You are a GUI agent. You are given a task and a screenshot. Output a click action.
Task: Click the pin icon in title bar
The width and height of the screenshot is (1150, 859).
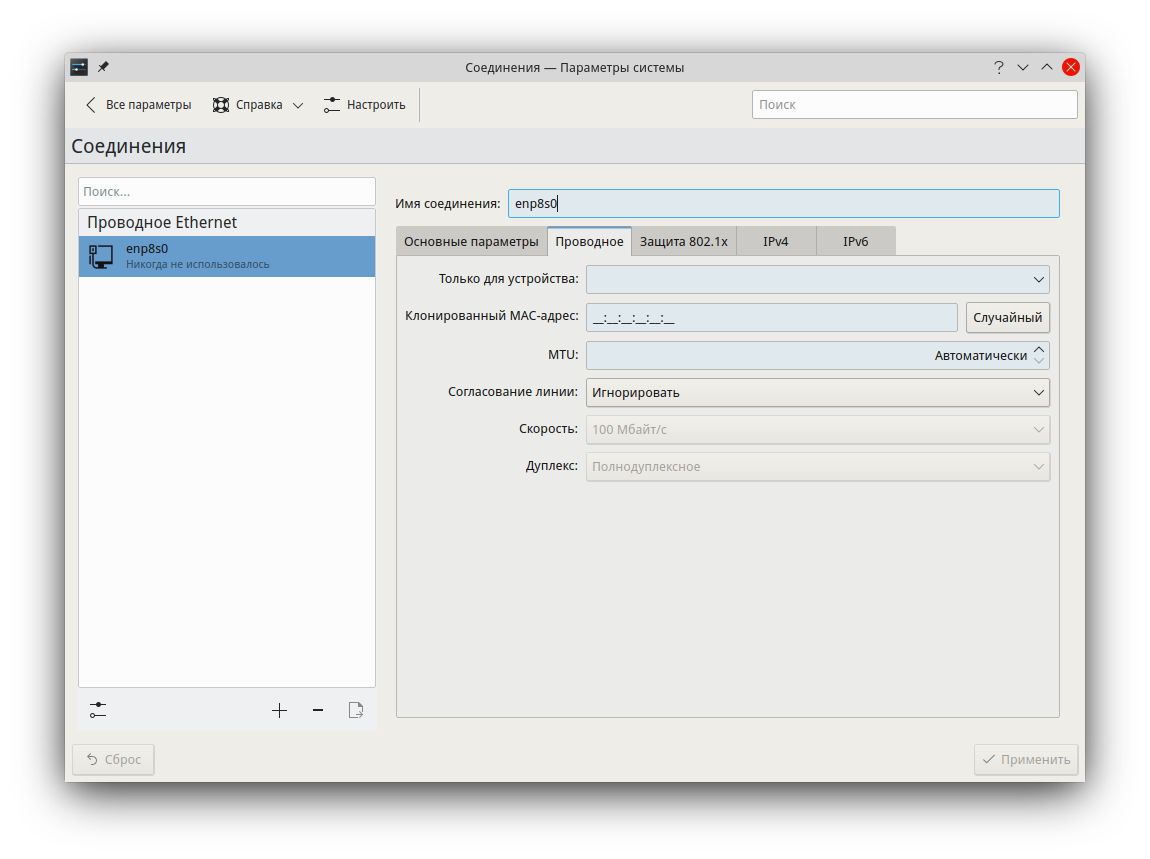point(103,67)
